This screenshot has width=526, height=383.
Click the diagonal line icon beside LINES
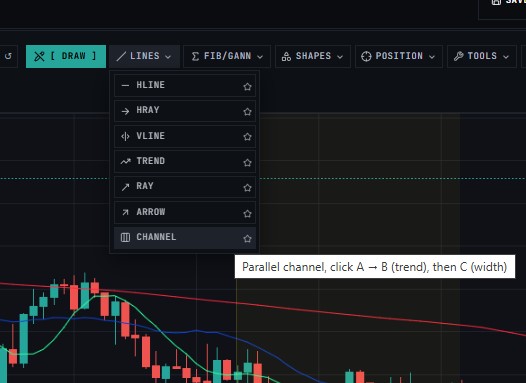pos(121,56)
